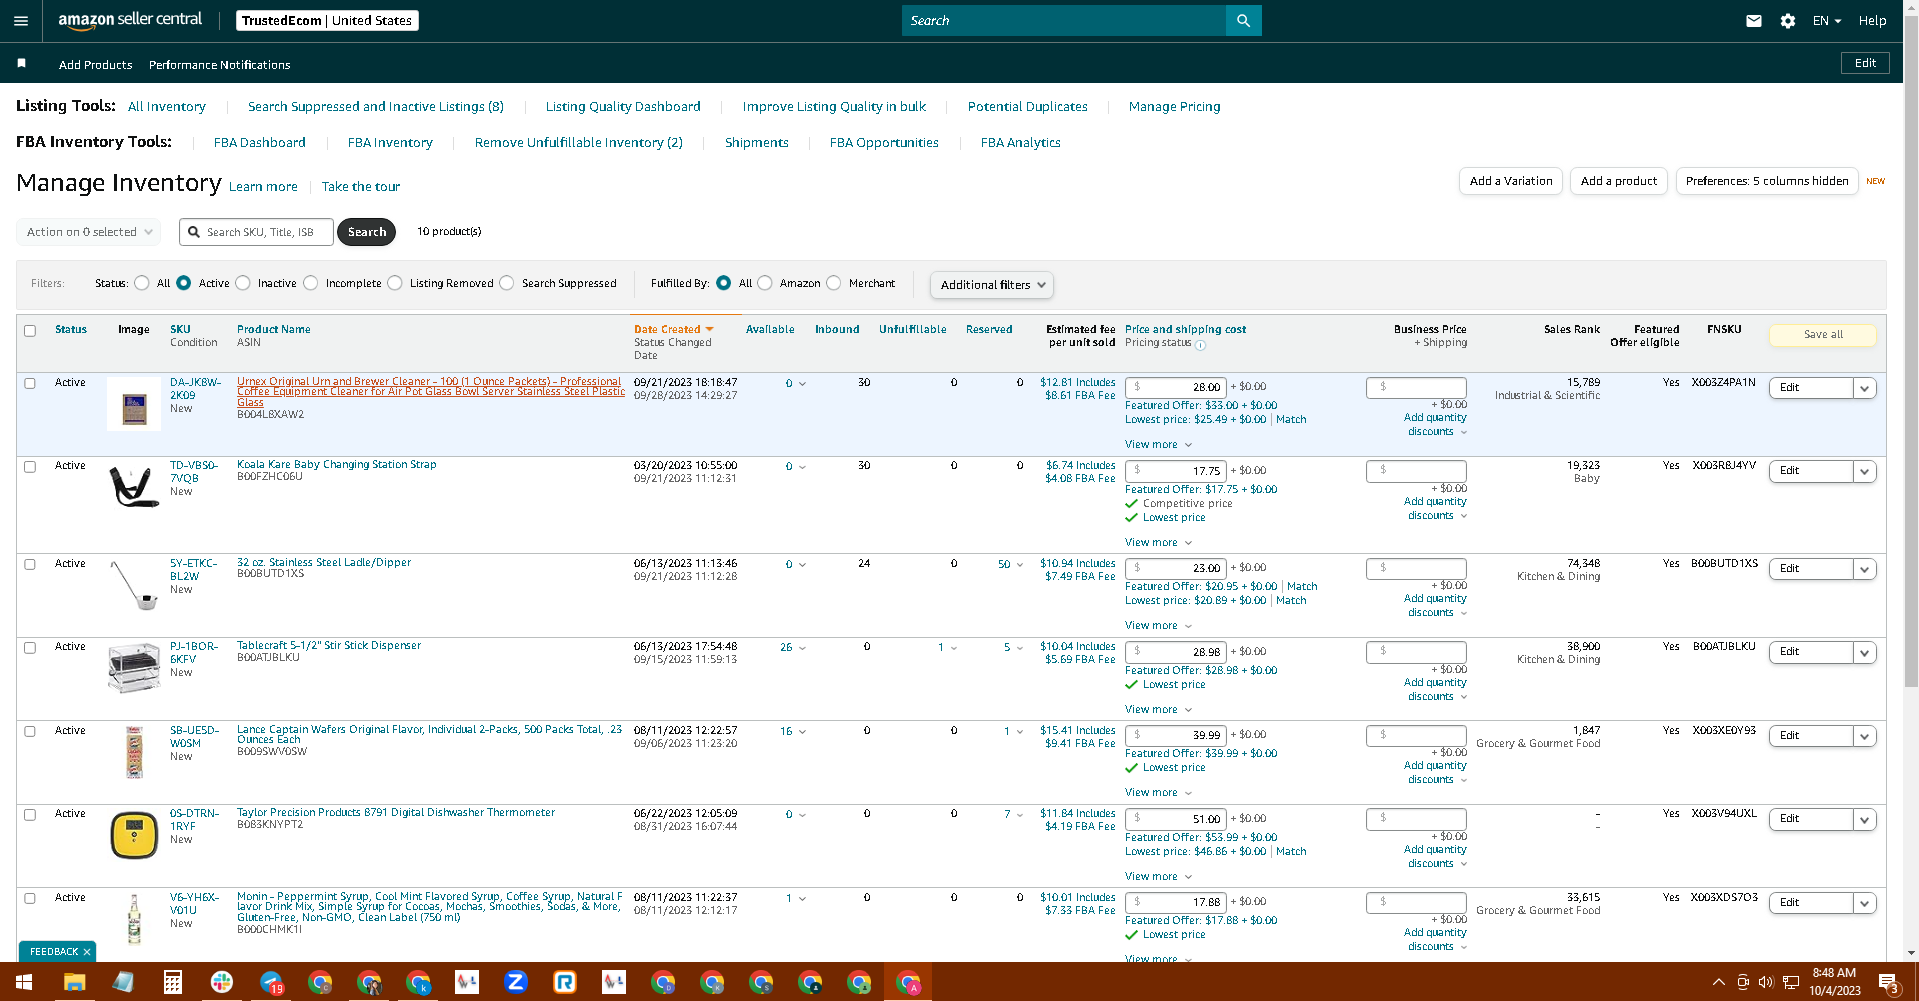Sort by Date Created column
Image resolution: width=1919 pixels, height=1001 pixels.
click(673, 329)
